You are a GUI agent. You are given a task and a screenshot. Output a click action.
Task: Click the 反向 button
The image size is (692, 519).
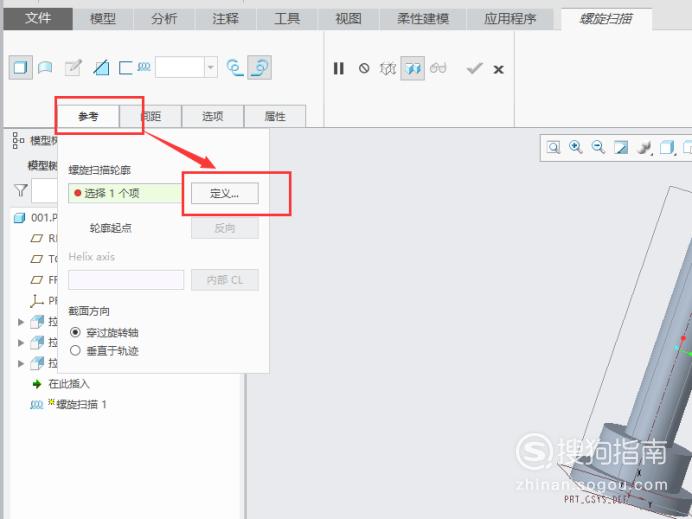tap(225, 228)
